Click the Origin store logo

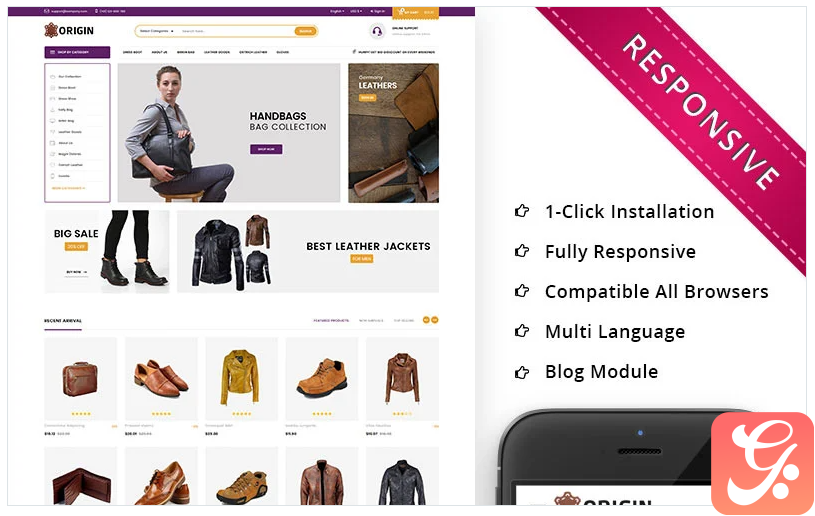[69, 31]
